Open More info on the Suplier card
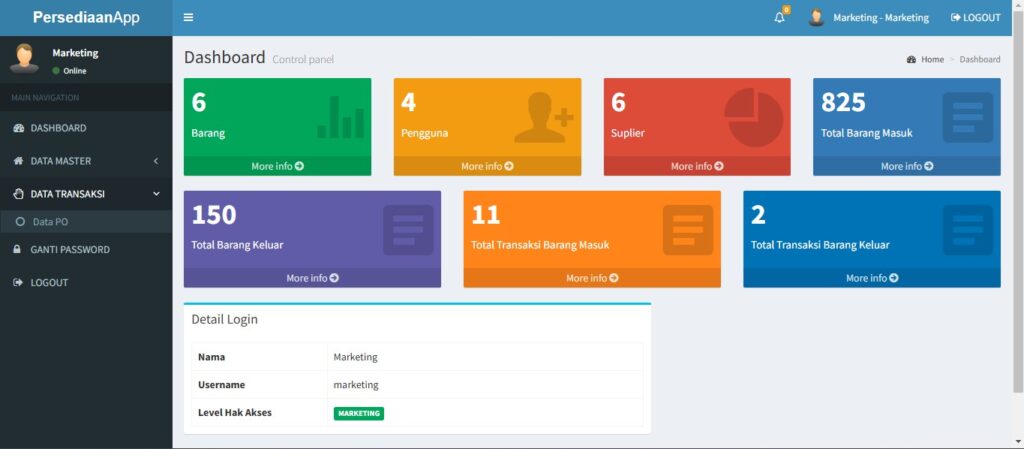 697,166
